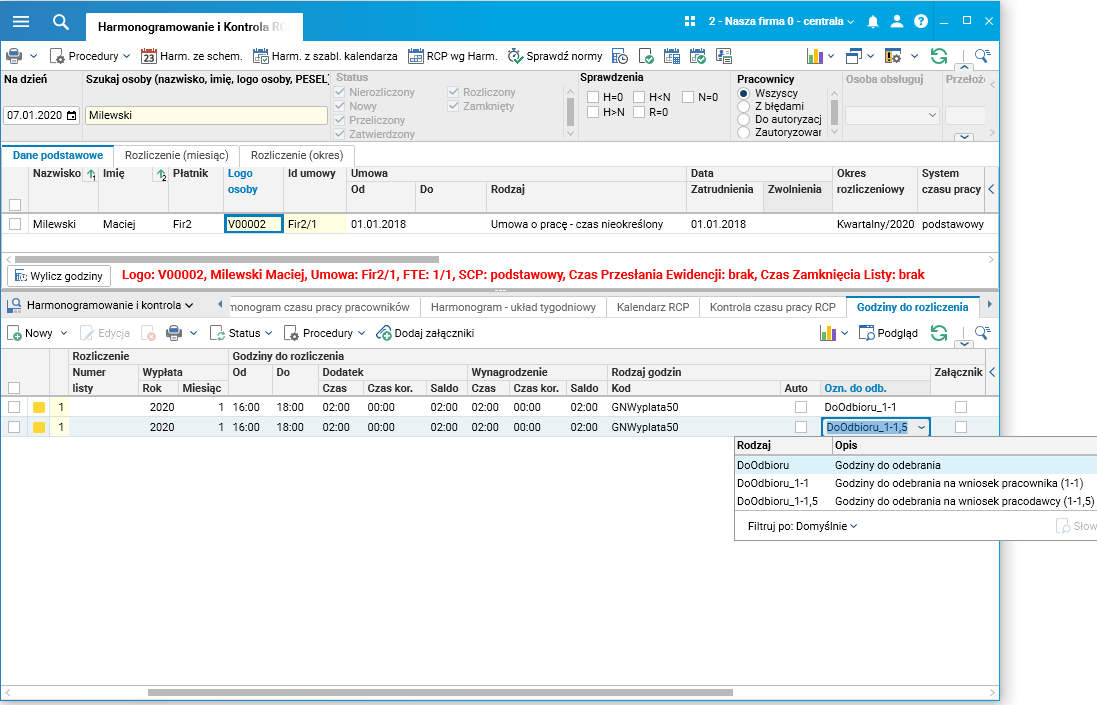This screenshot has height=705, width=1097.
Task: Click the person list form icon
Action: click(x=723, y=56)
